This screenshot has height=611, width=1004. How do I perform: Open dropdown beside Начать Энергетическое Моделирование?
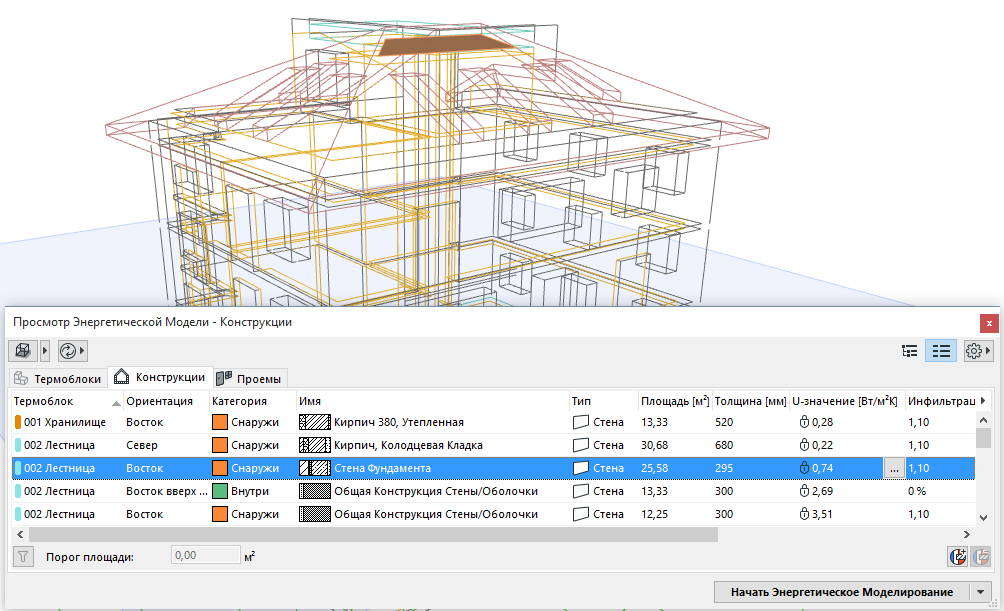(980, 592)
